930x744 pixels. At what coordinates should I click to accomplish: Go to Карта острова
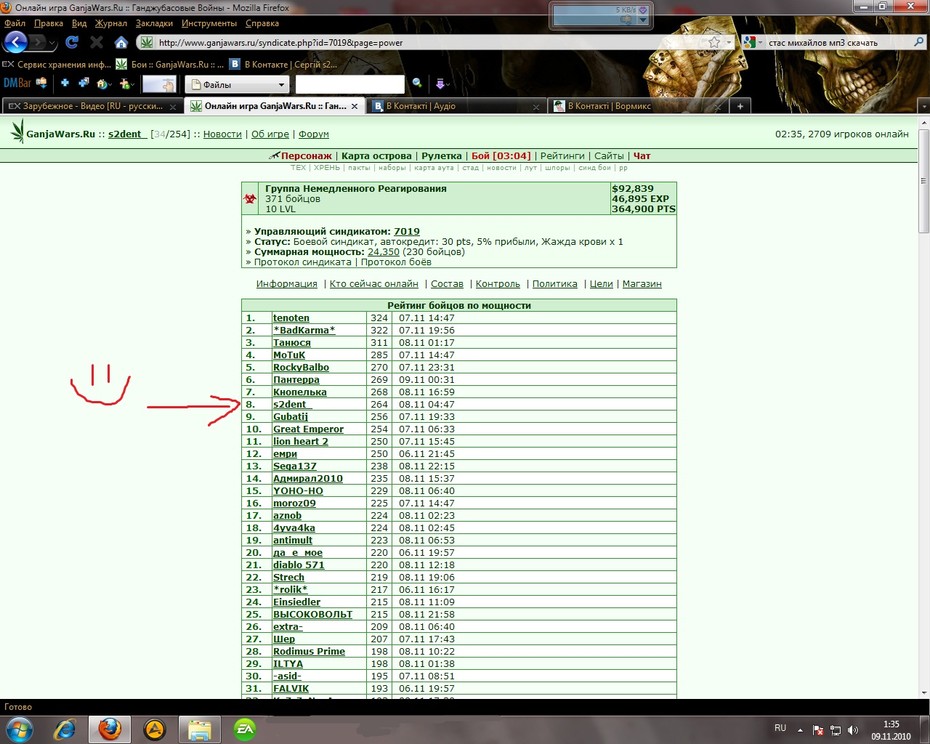click(x=376, y=156)
